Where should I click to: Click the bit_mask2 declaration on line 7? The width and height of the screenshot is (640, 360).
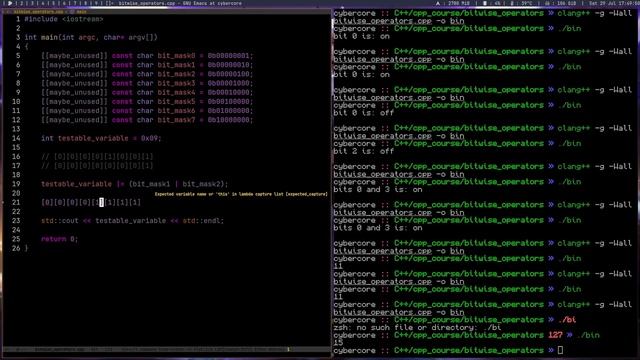coord(147,74)
